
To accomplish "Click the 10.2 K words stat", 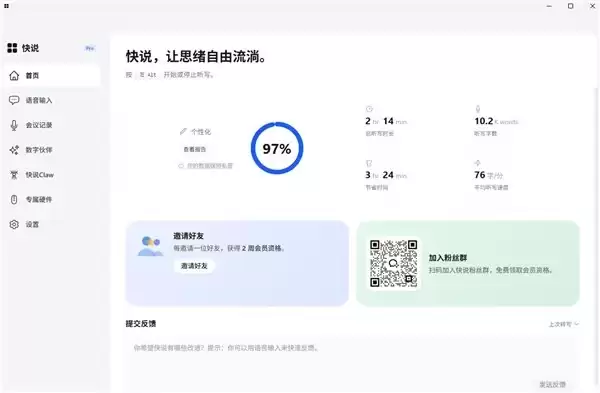I will point(496,121).
